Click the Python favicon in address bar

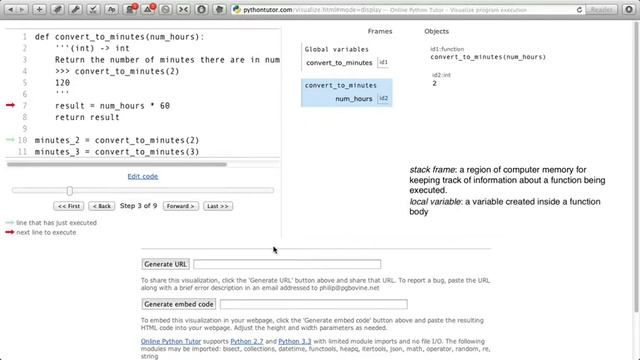tap(236, 9)
